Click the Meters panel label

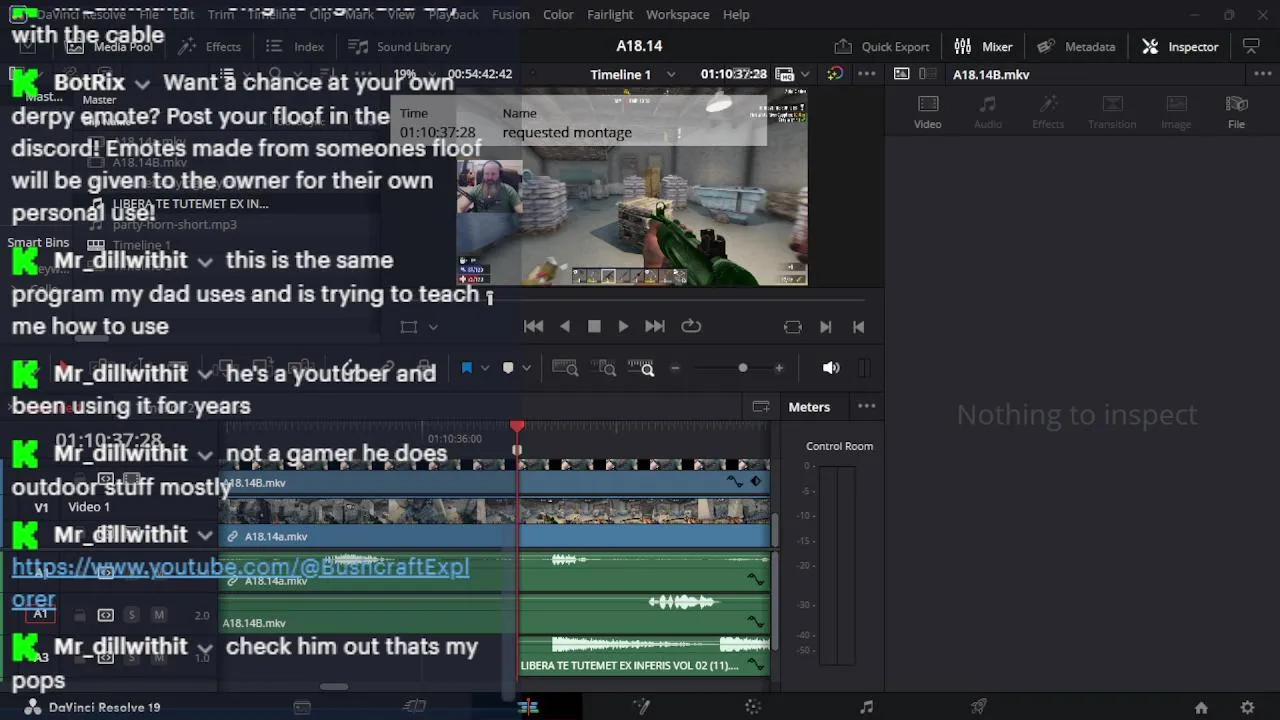pos(809,407)
